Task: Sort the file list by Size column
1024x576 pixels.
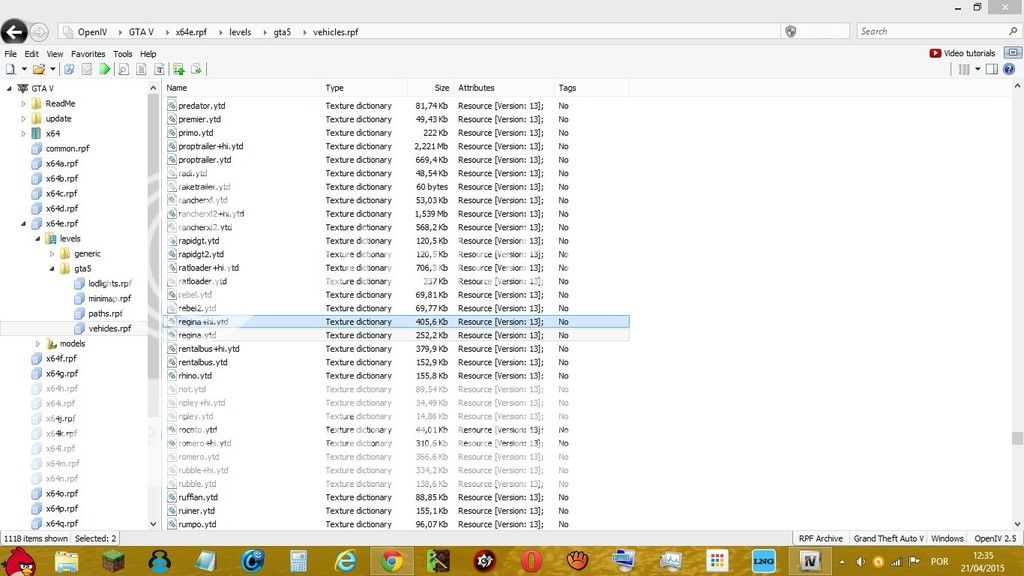Action: 430,88
